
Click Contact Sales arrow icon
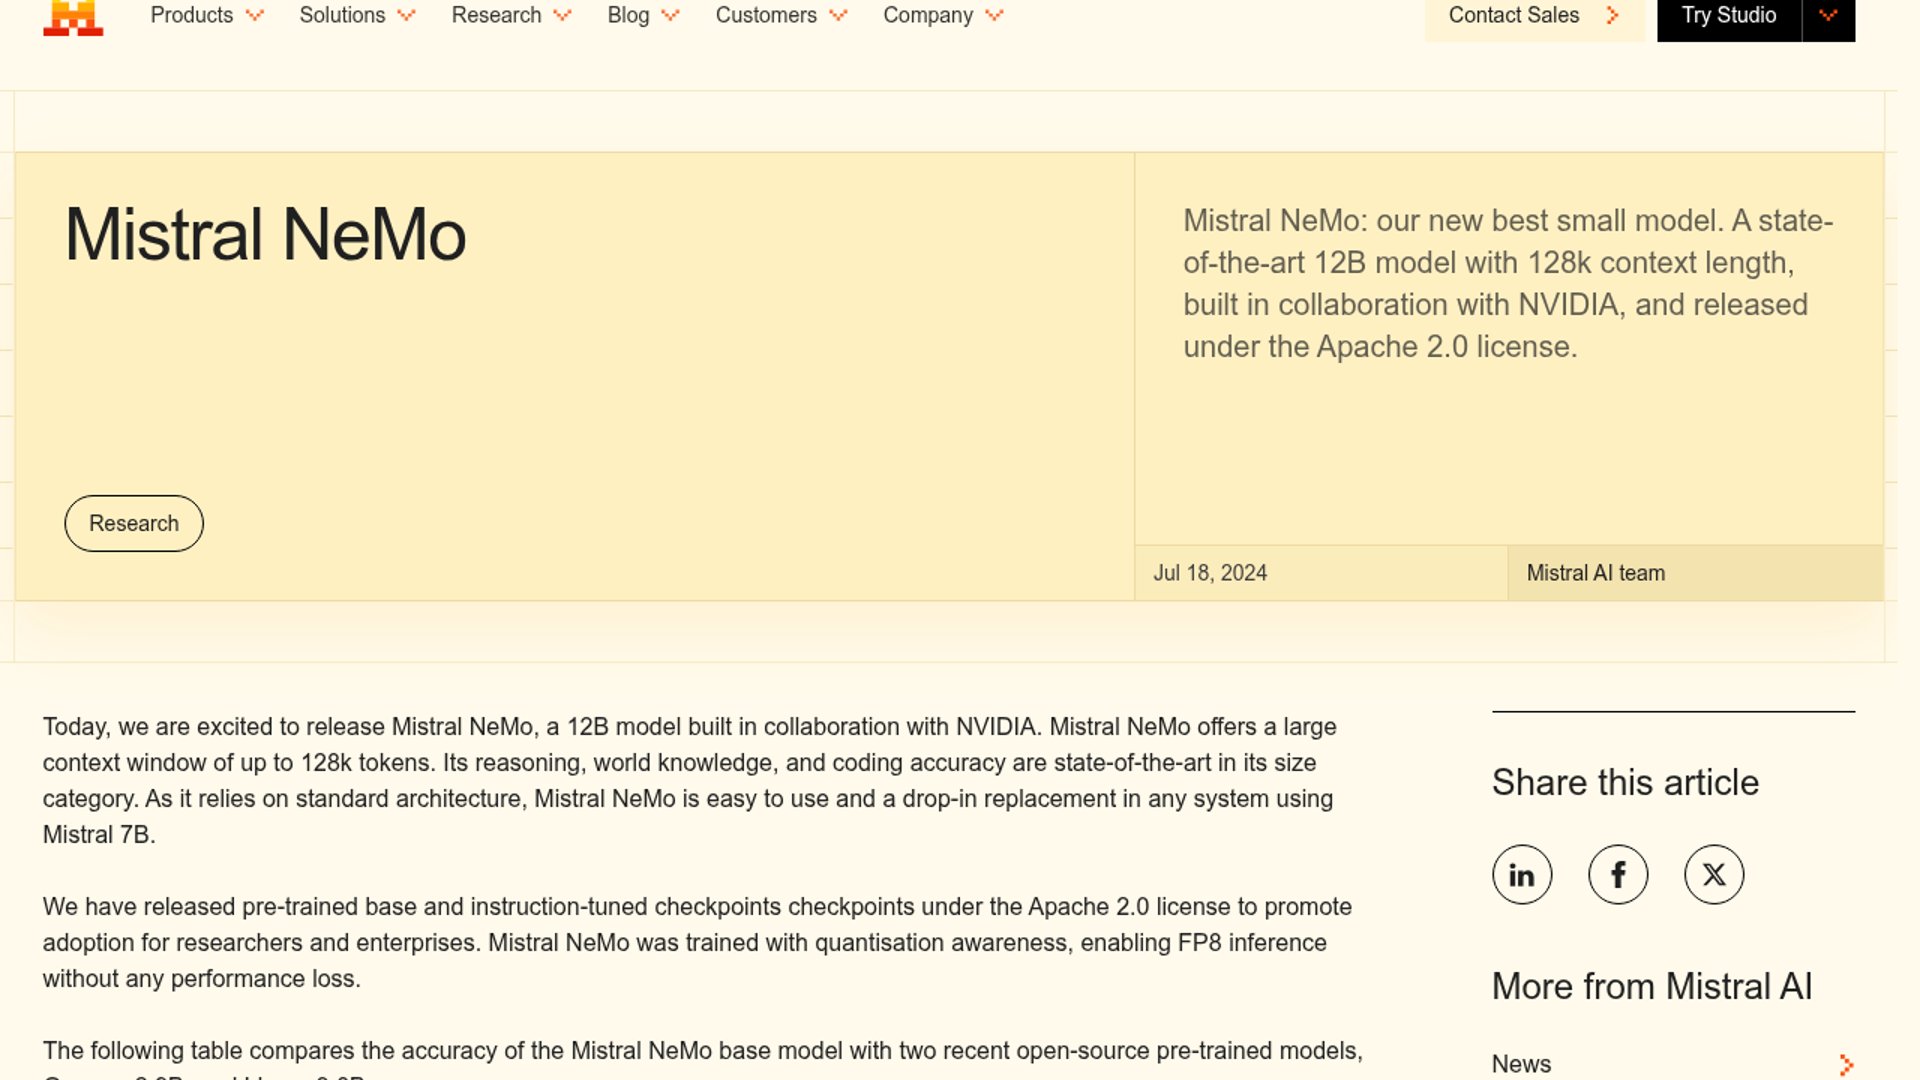(x=1612, y=15)
